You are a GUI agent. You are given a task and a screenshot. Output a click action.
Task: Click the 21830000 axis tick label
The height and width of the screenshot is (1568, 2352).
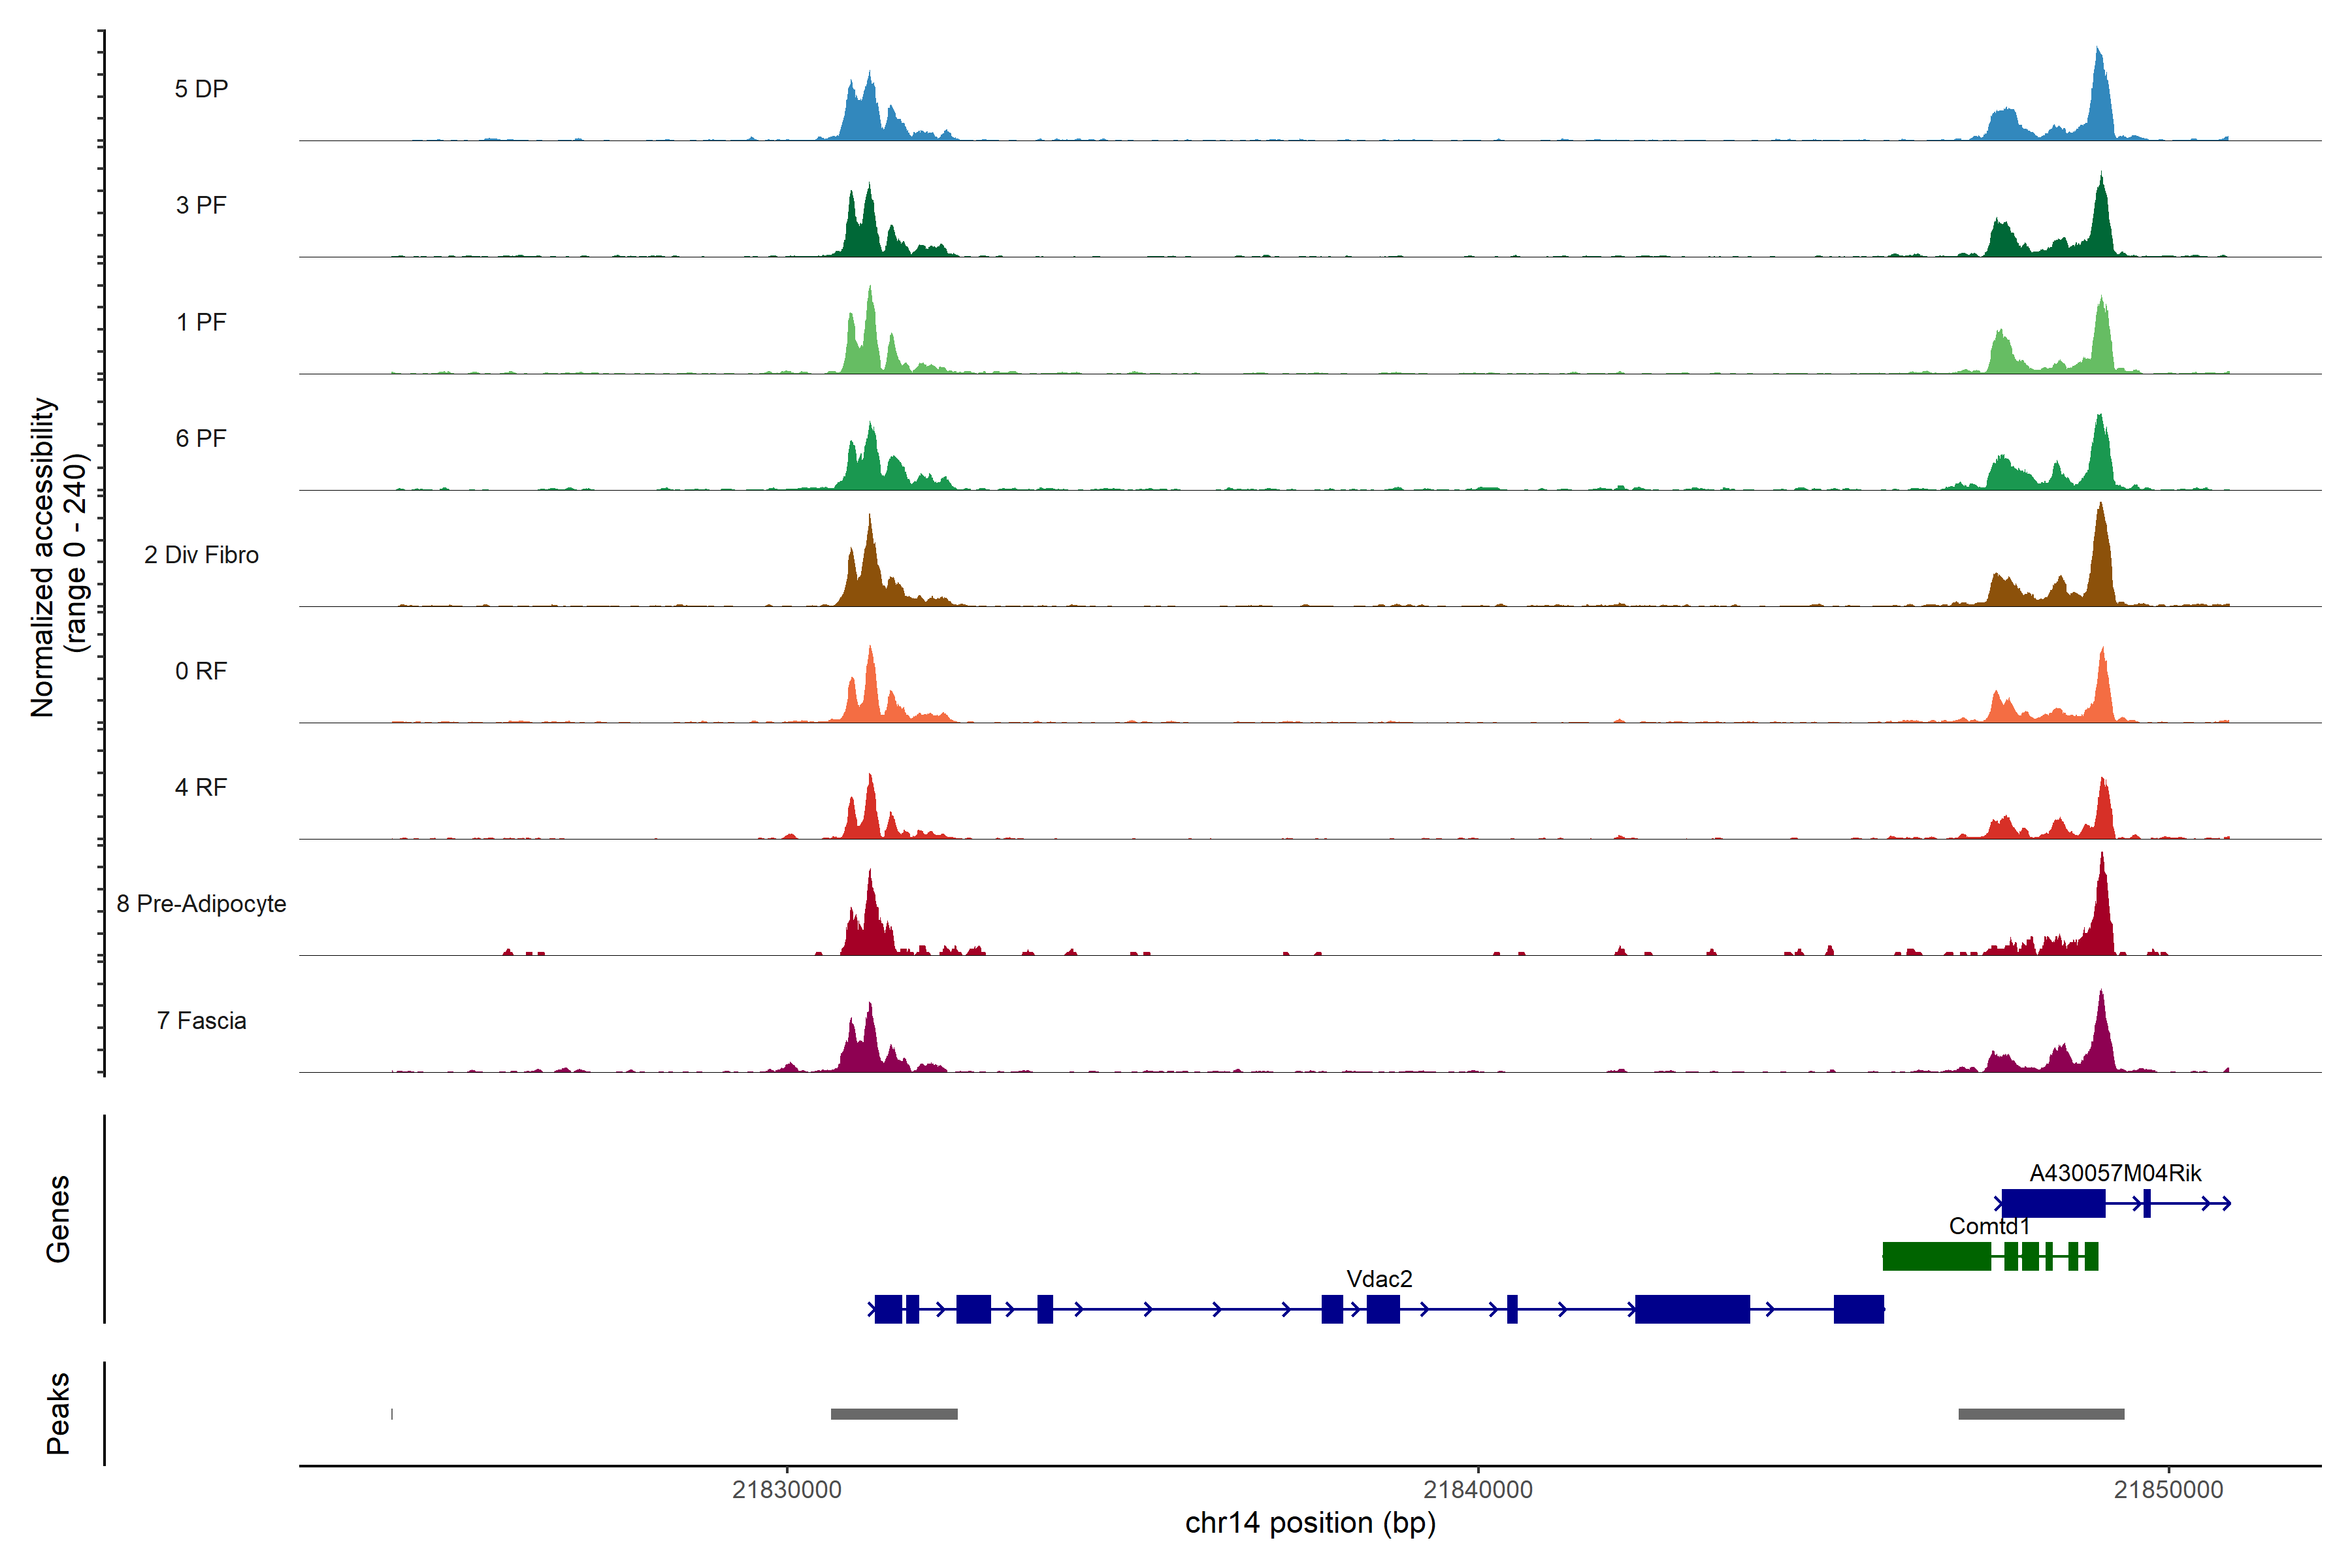tap(787, 1490)
